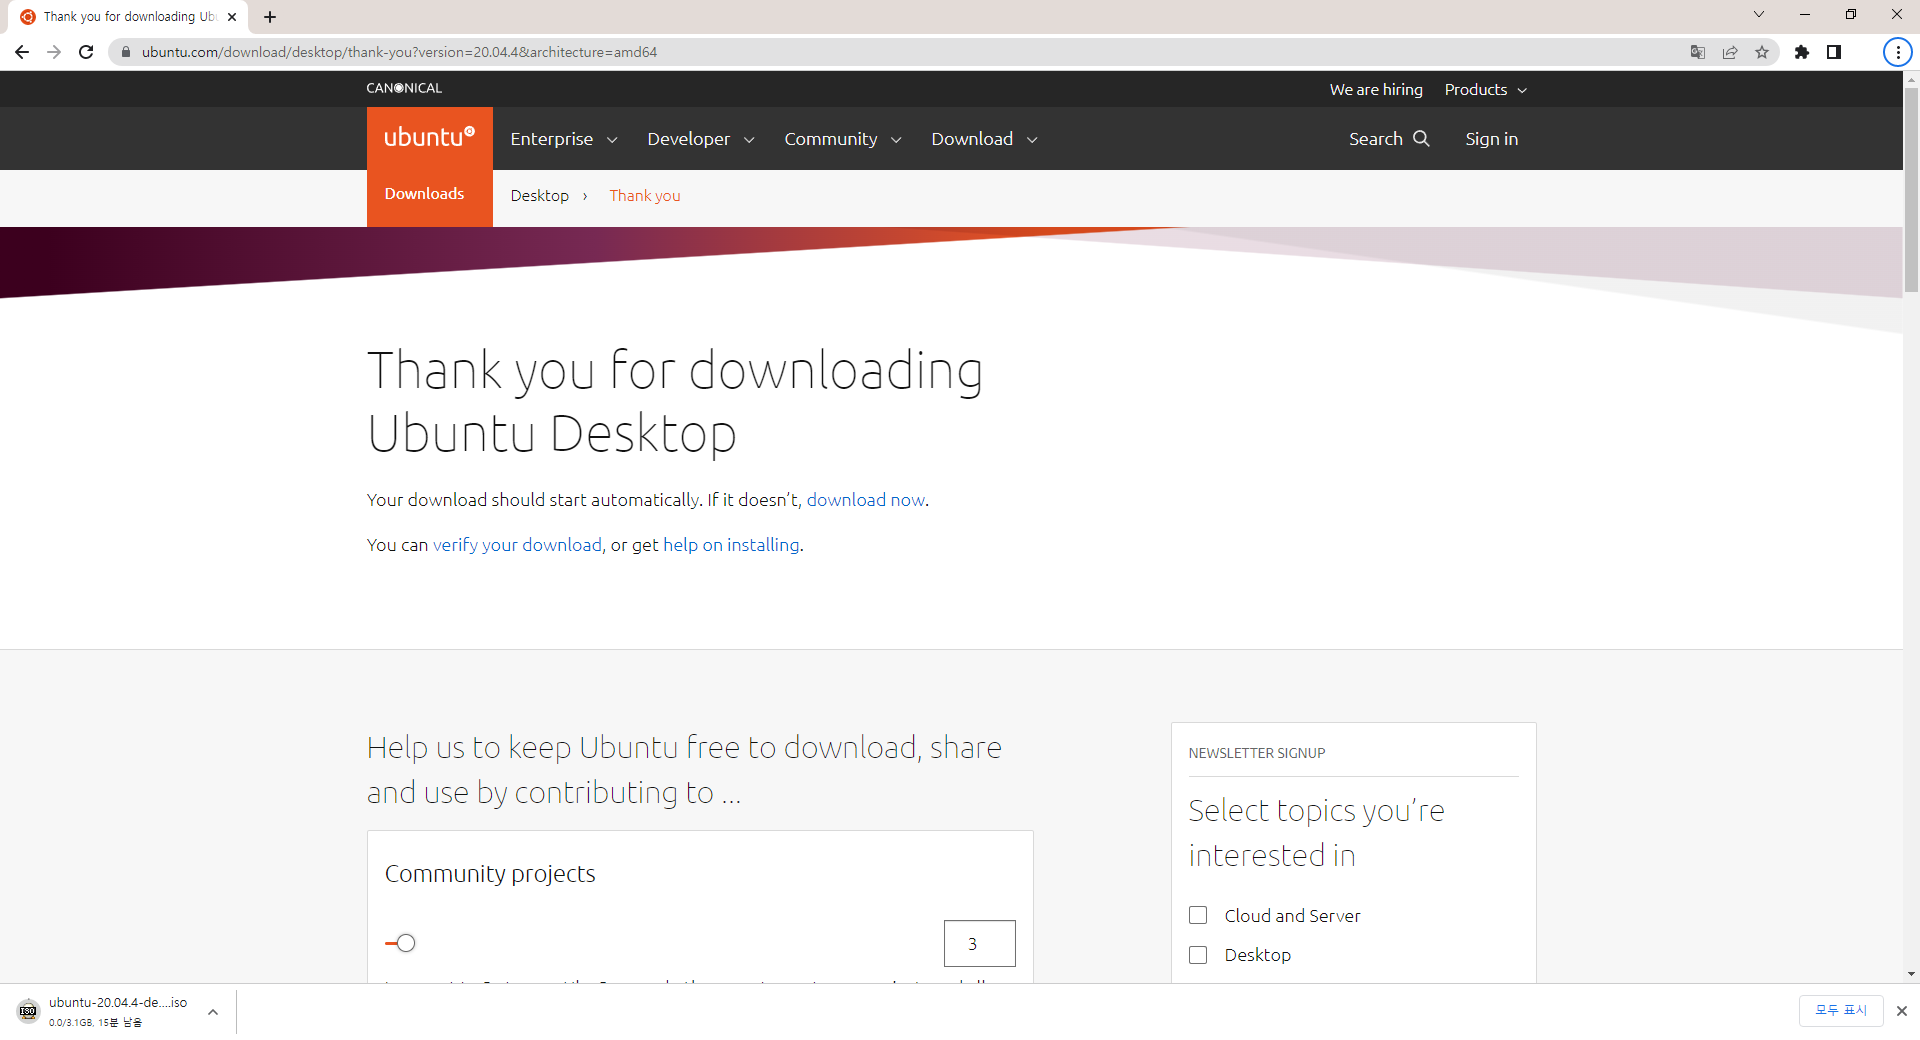Viewport: 1920px width, 1040px height.
Task: Go back to the previous page
Action: pos(22,52)
